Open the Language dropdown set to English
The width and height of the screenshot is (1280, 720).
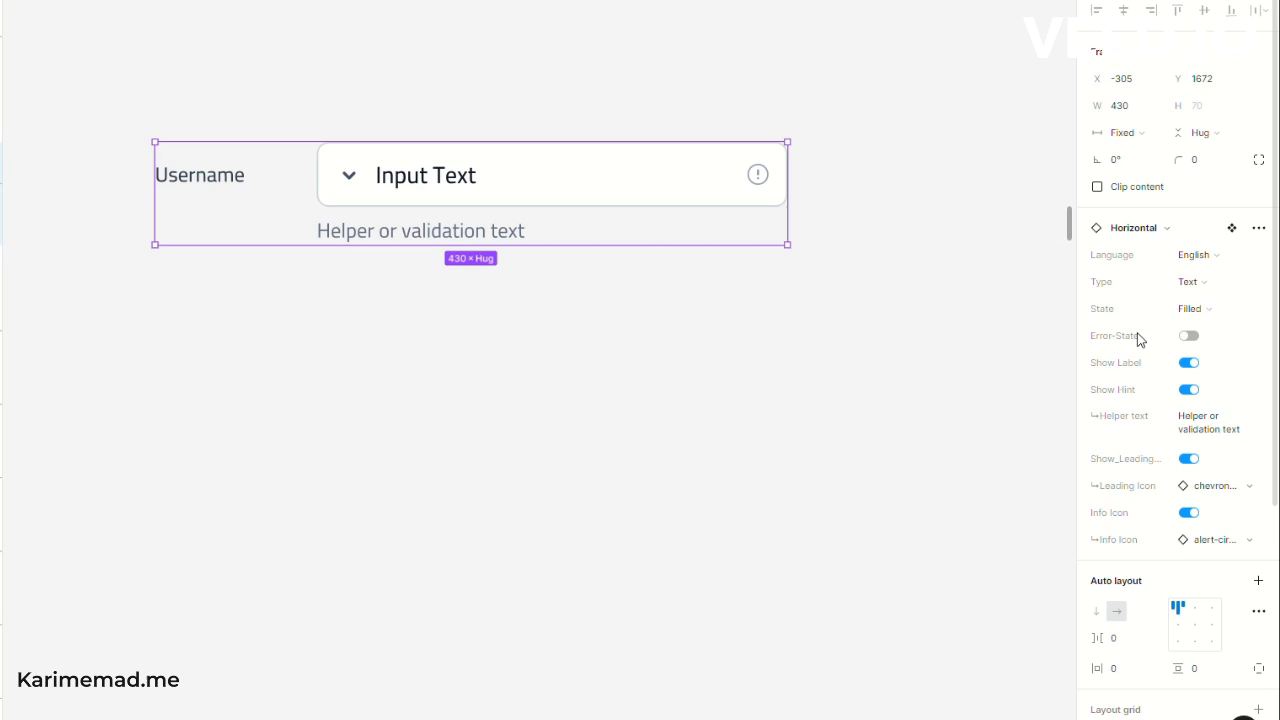[x=1198, y=255]
